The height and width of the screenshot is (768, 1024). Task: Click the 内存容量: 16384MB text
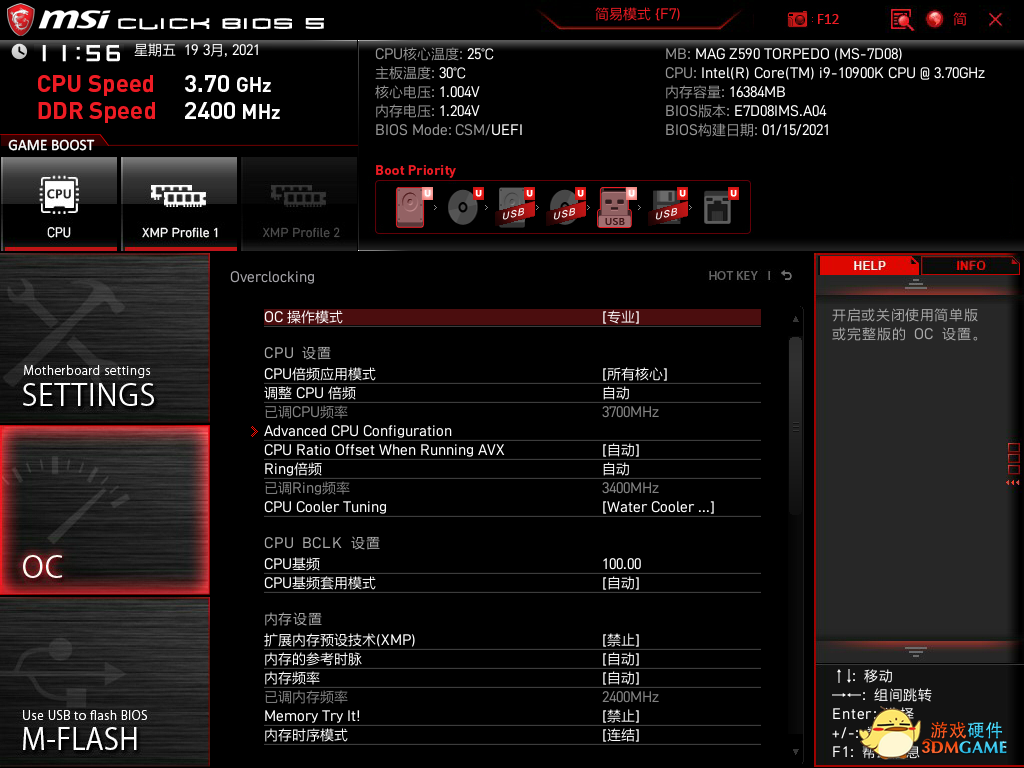click(x=725, y=92)
